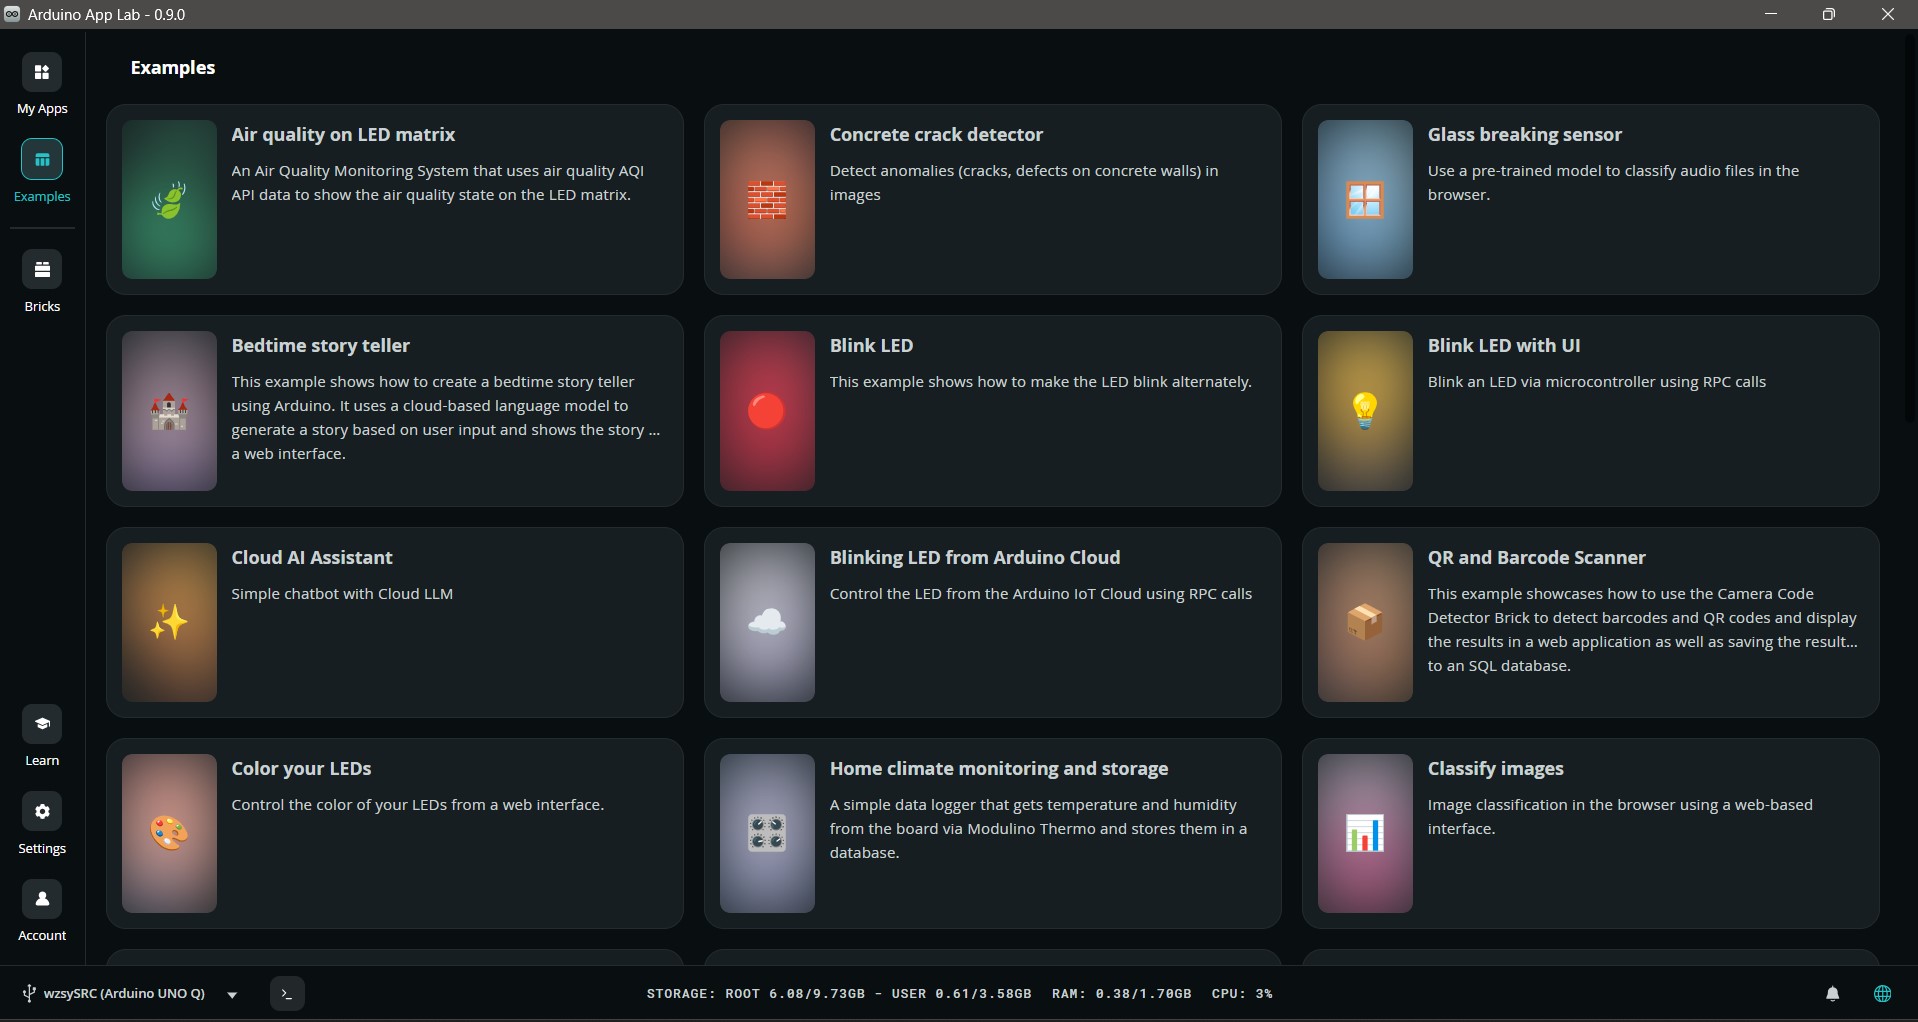1918x1022 pixels.
Task: Click the Bedtime story castle thumbnail
Action: [169, 411]
